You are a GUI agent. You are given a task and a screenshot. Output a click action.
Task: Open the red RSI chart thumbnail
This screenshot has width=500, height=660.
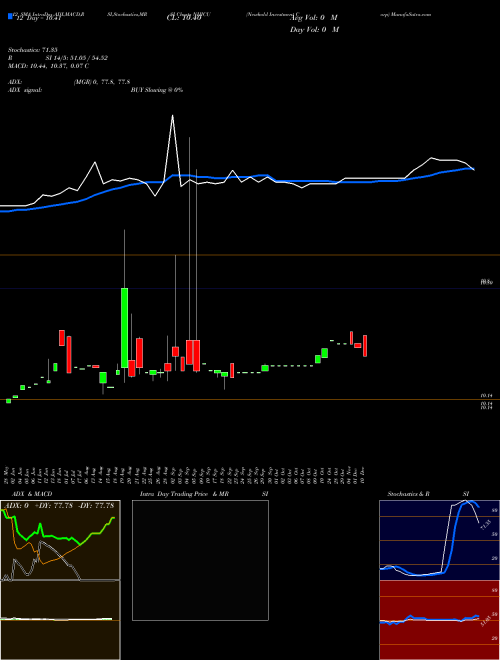439,620
